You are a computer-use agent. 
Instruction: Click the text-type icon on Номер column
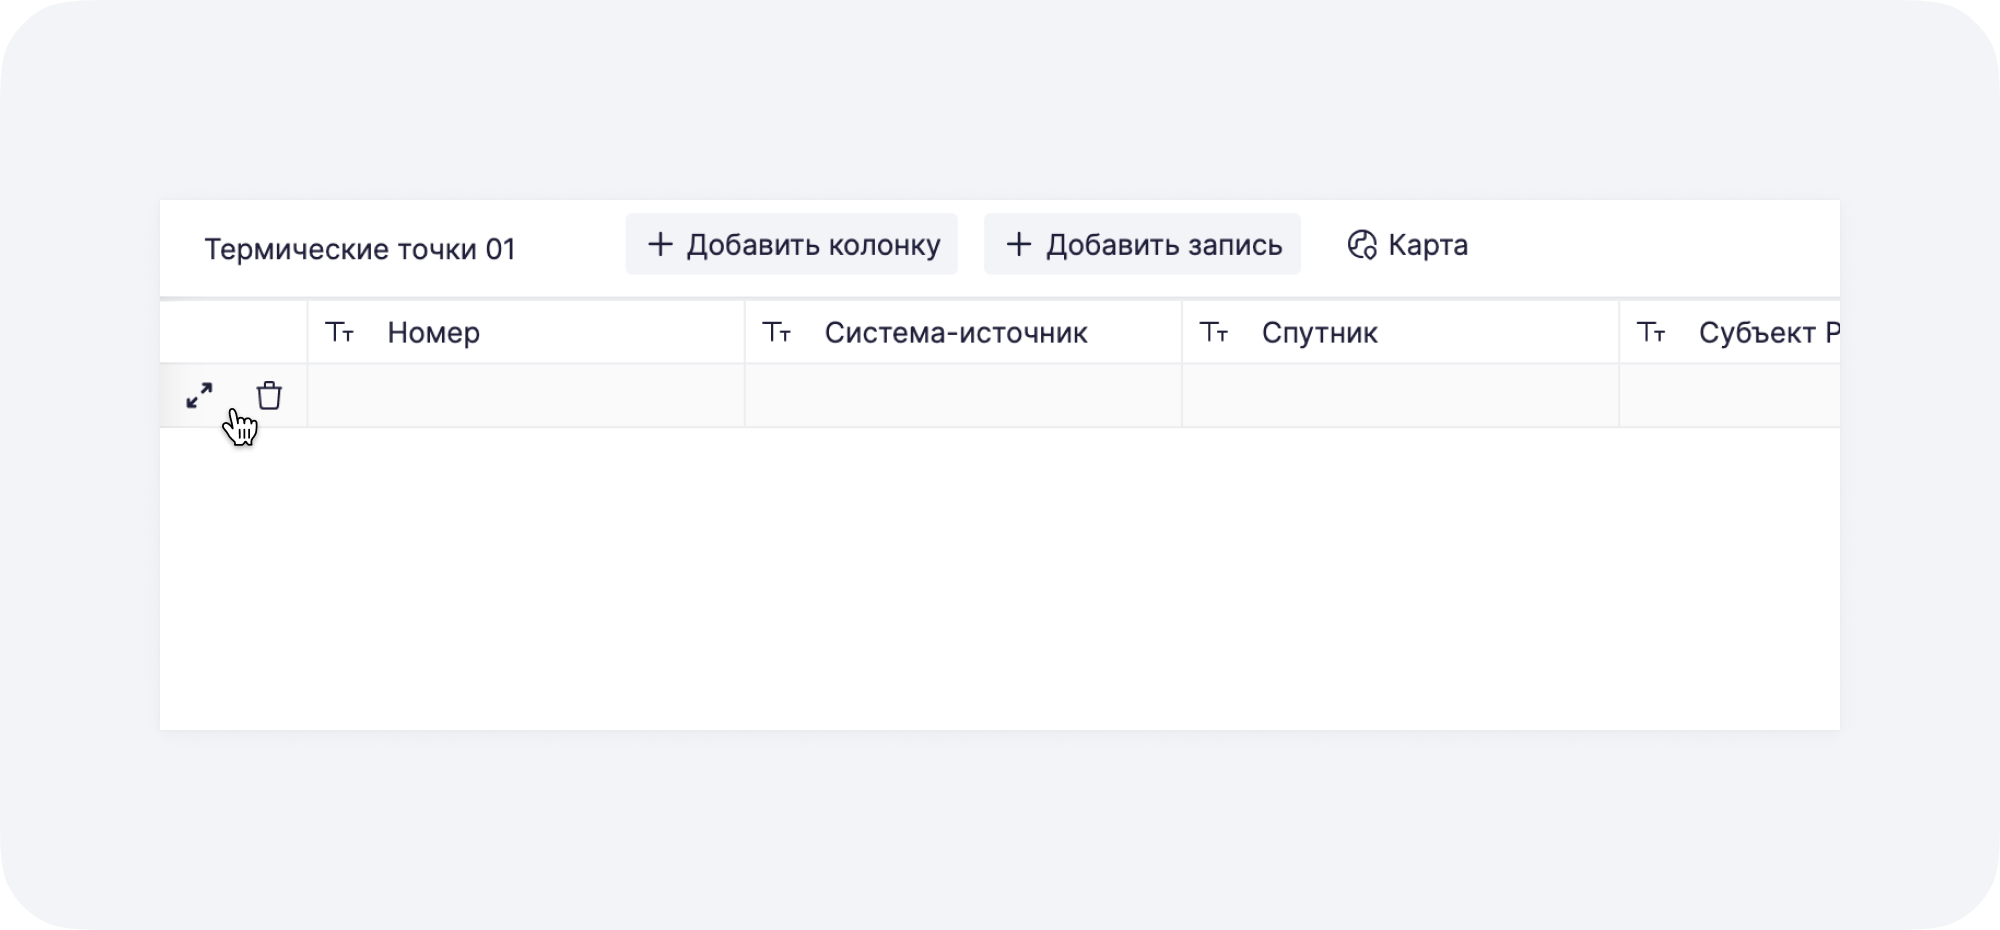[x=341, y=332]
